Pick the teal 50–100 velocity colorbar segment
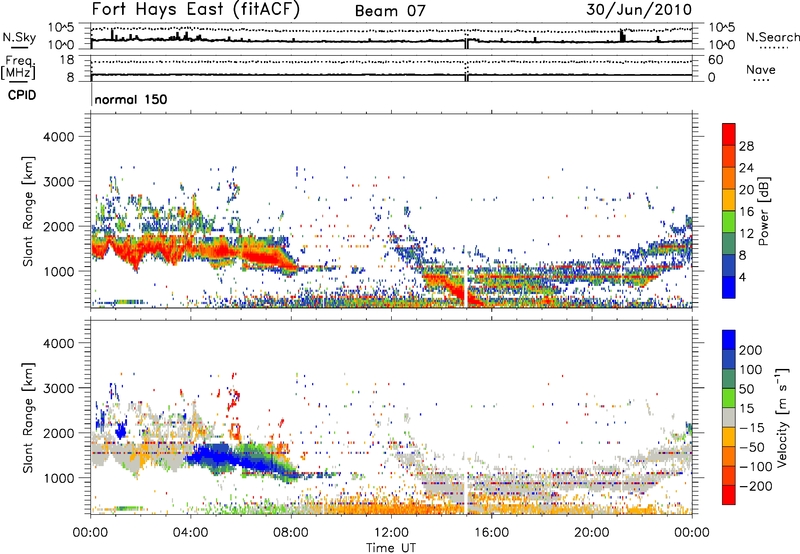The image size is (800, 554). point(729,379)
